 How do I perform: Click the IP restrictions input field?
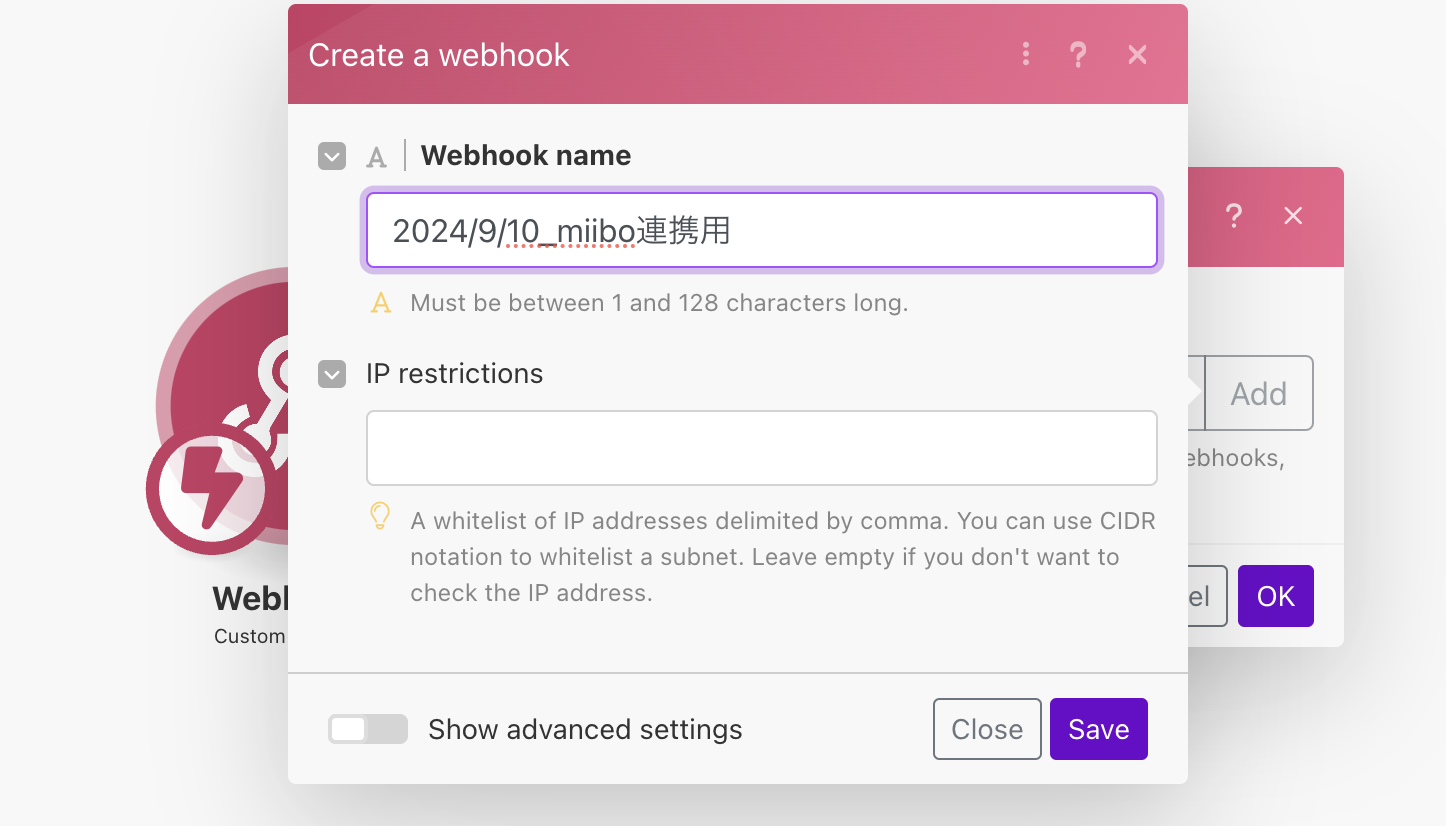[762, 448]
